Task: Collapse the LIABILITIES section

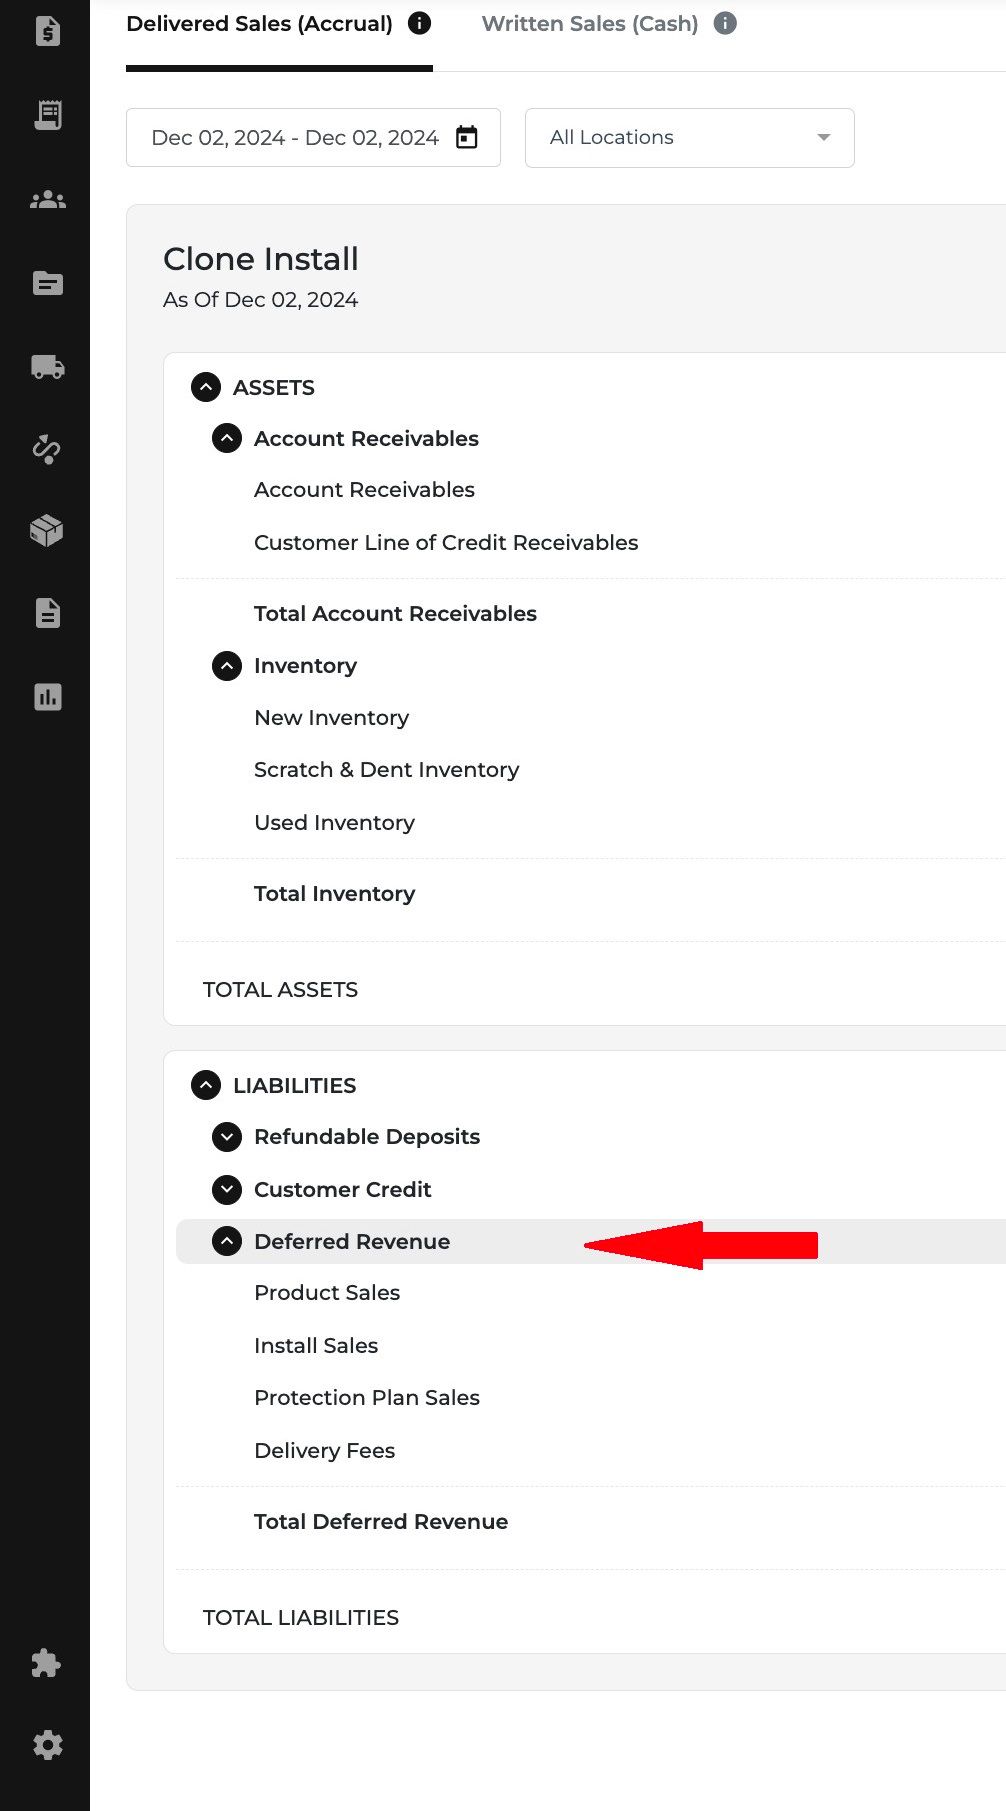Action: coord(206,1085)
